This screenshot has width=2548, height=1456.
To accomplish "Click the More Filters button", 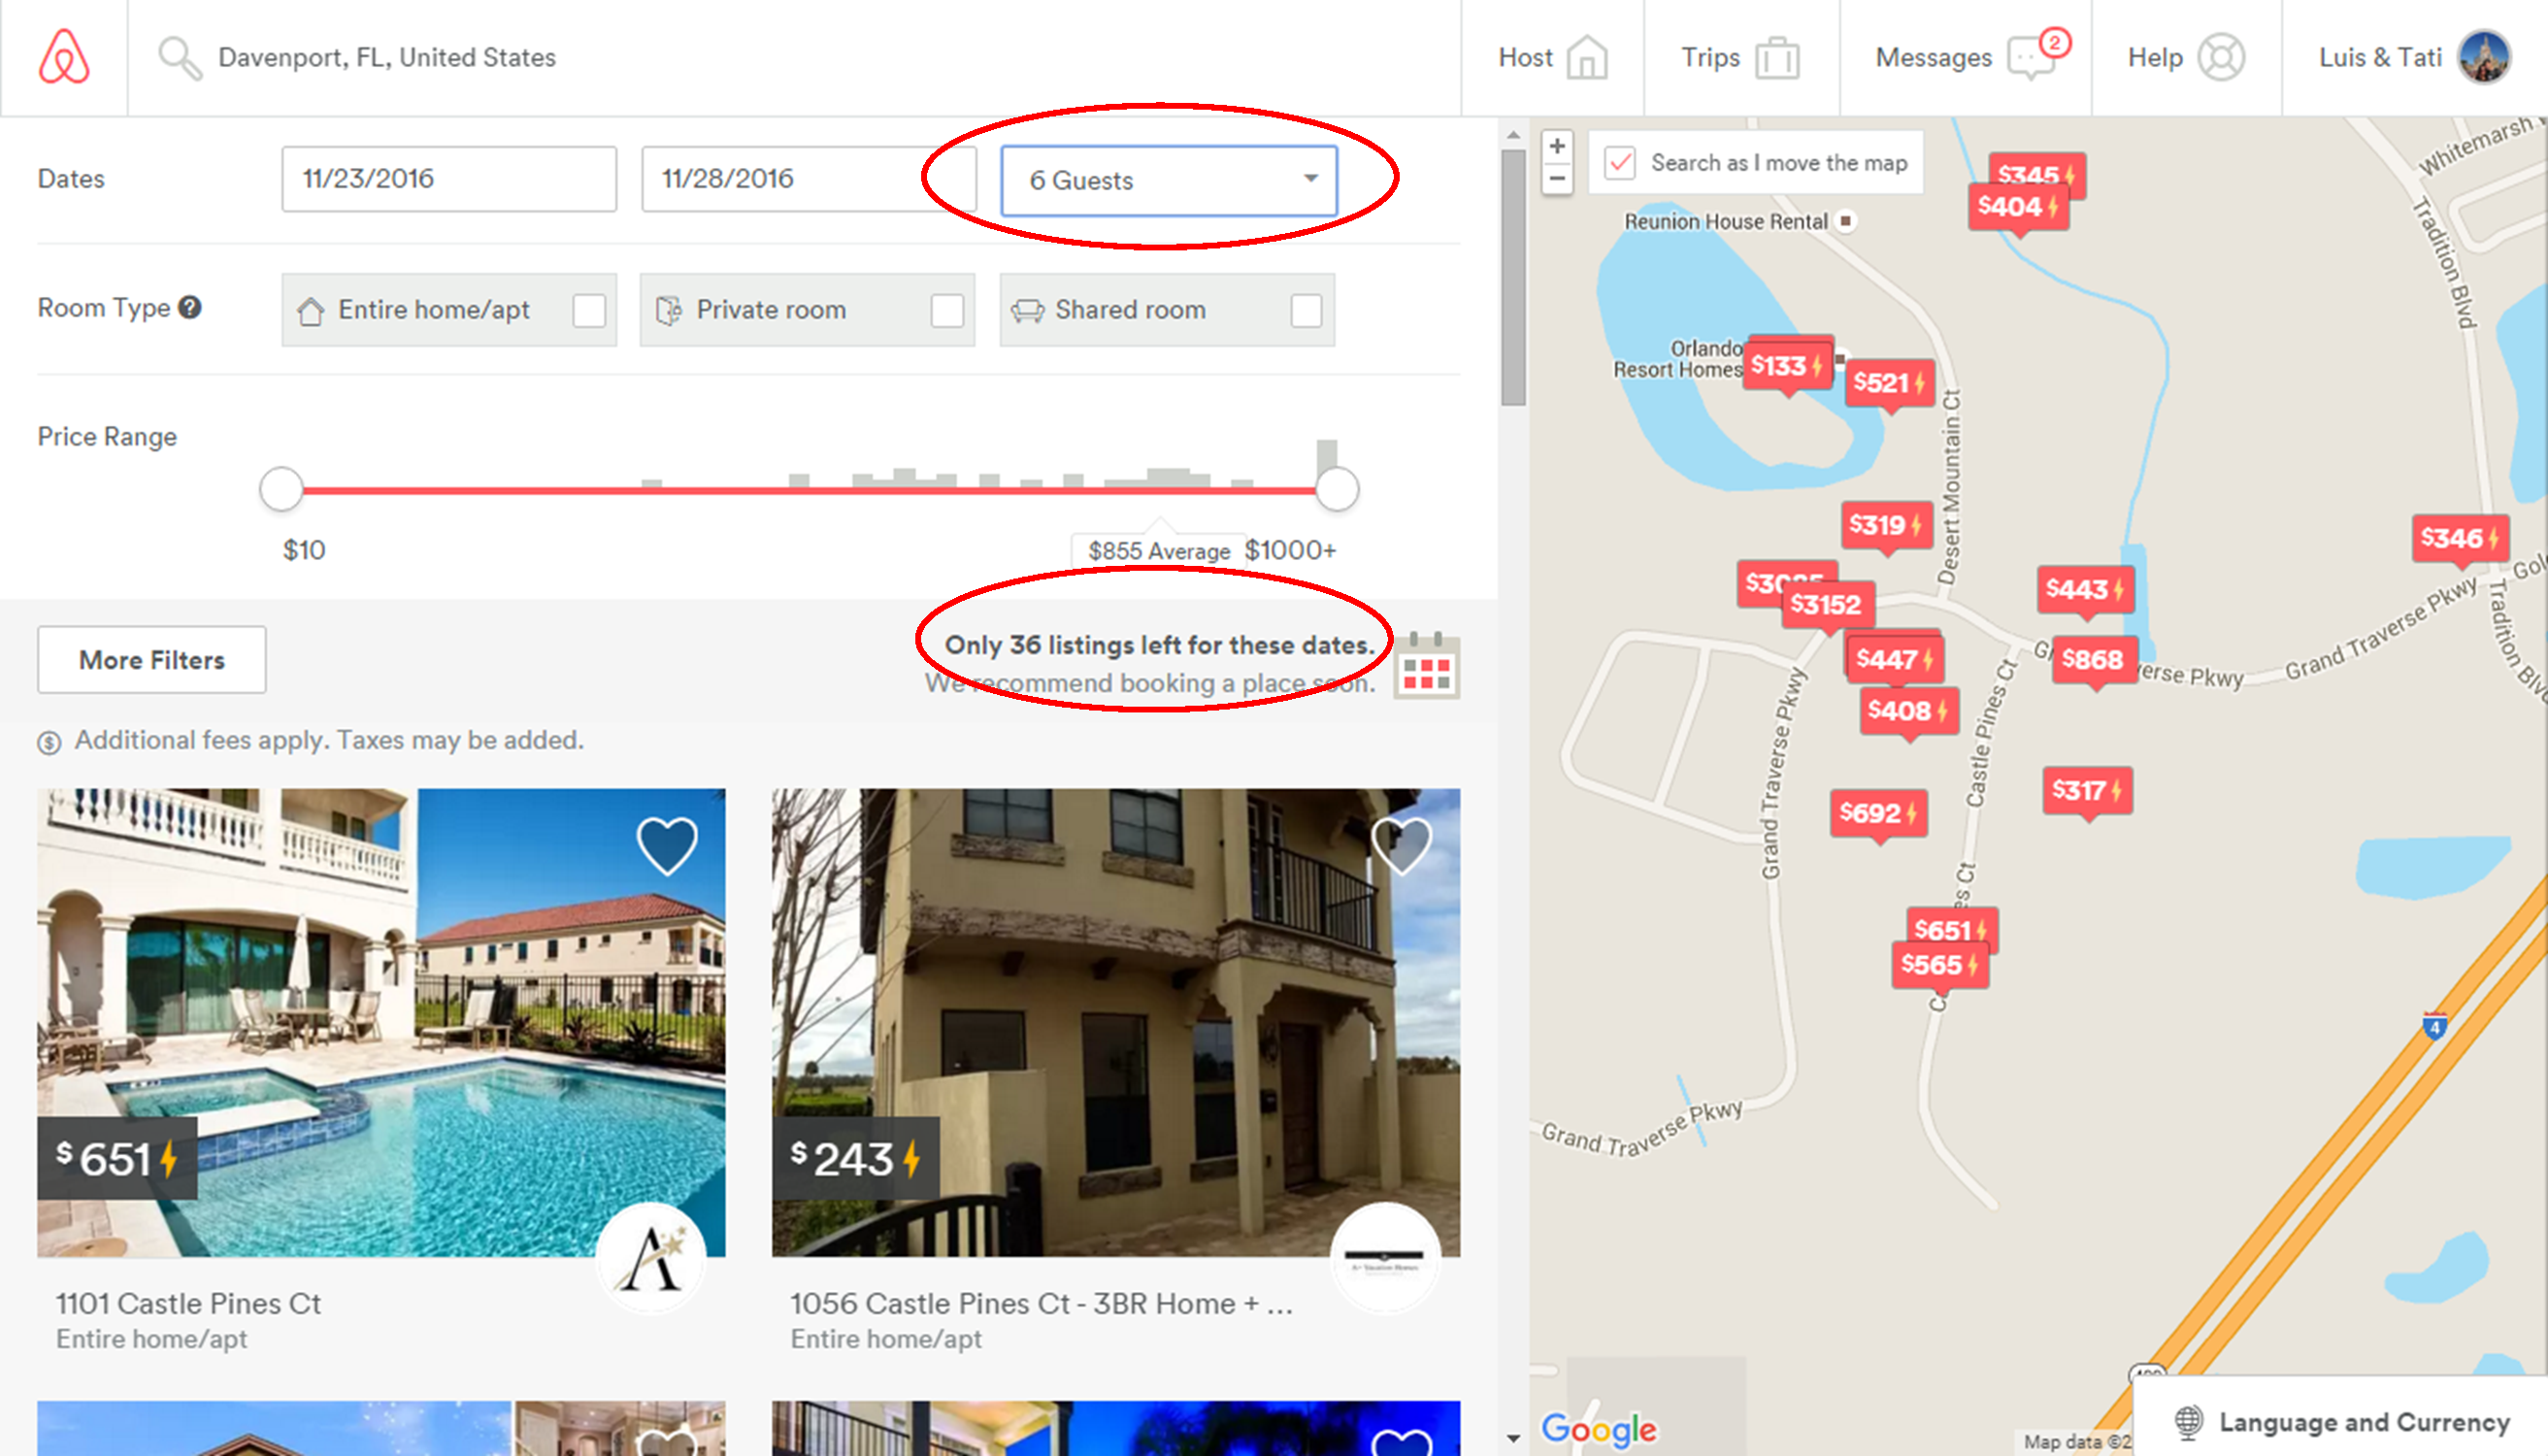I will pyautogui.click(x=152, y=660).
